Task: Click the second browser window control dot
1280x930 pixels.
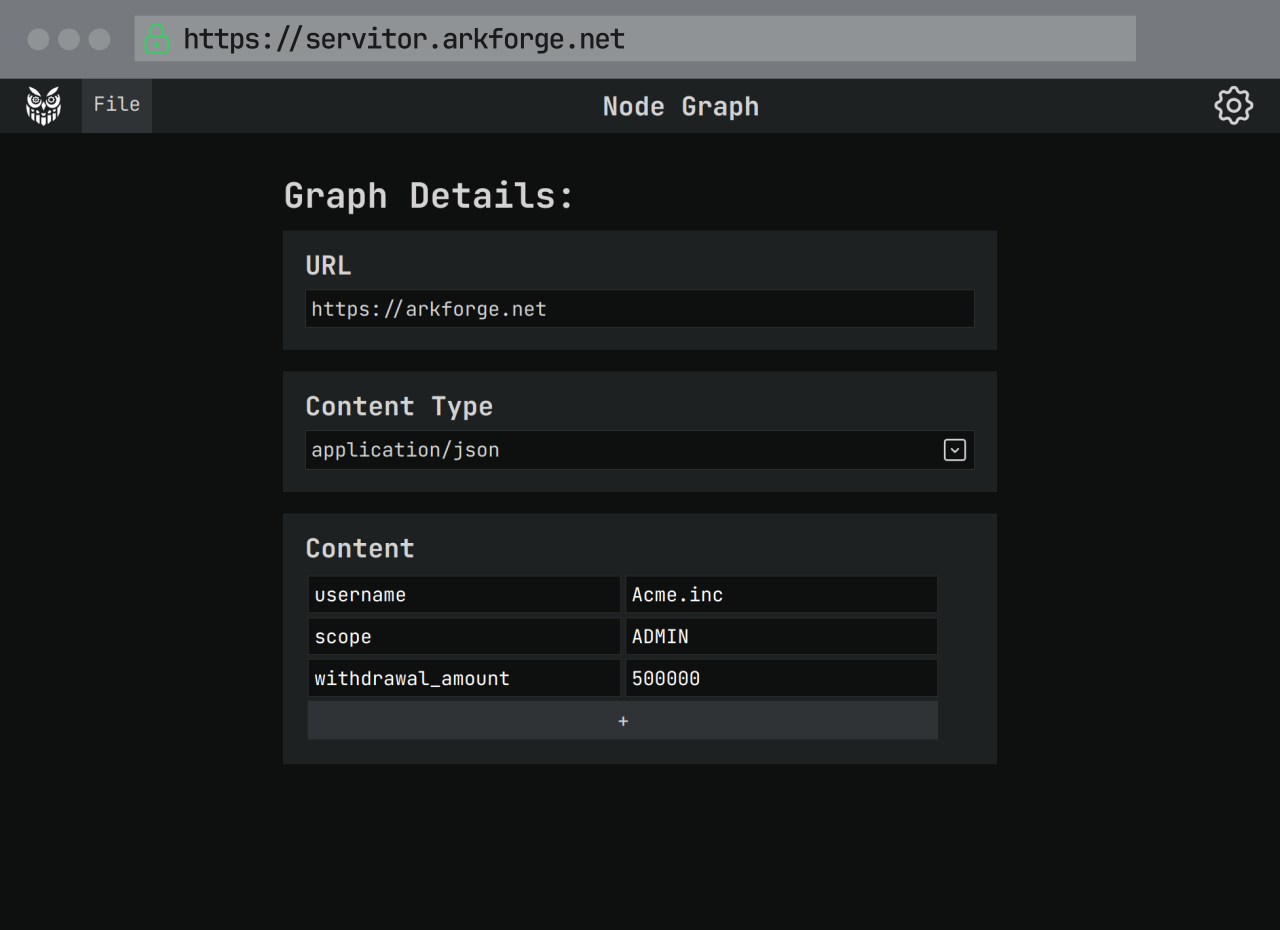Action: [x=69, y=39]
